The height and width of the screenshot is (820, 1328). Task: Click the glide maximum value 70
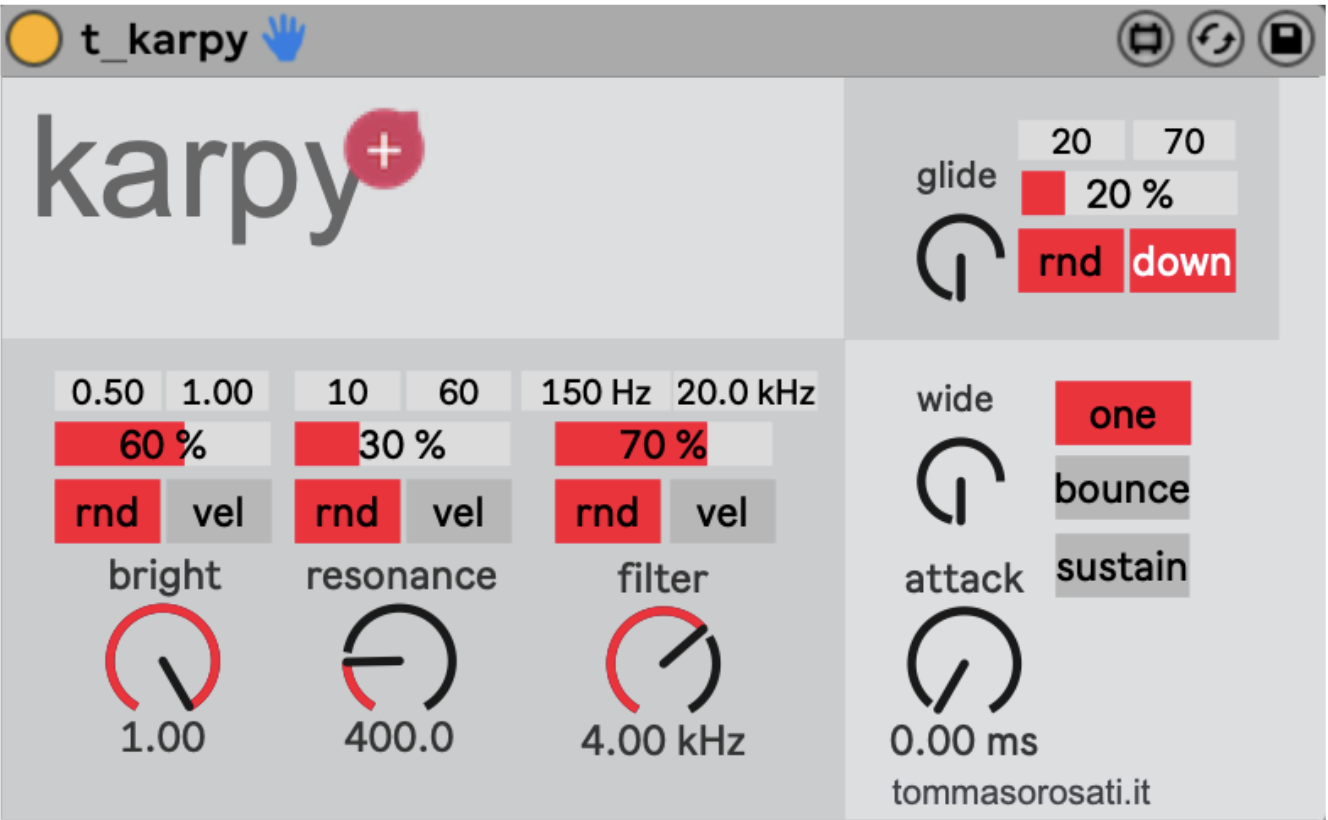[x=1184, y=141]
